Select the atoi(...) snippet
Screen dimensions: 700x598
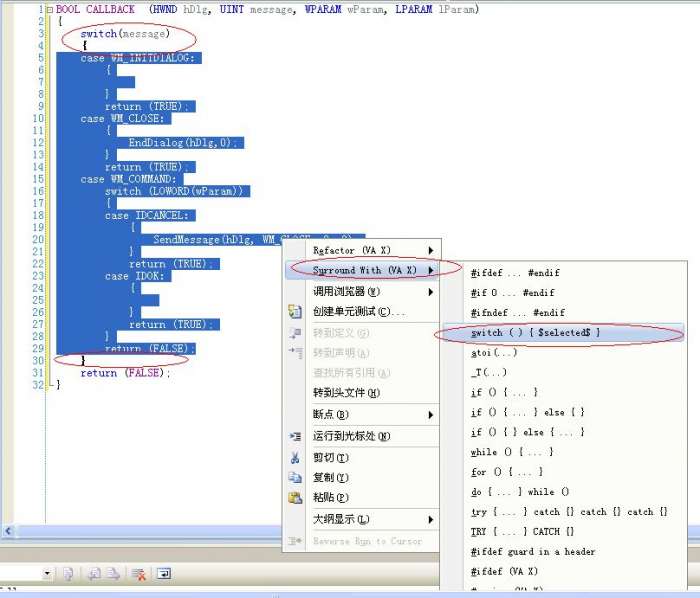[563, 353]
